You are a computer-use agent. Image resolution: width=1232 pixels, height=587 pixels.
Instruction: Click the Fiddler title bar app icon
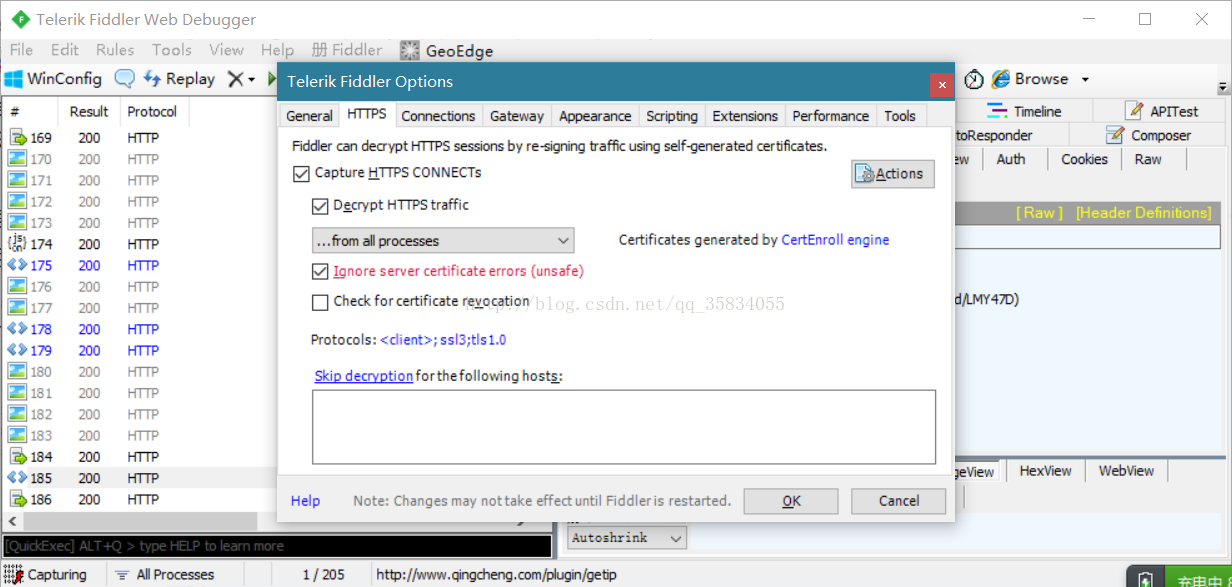(x=20, y=19)
